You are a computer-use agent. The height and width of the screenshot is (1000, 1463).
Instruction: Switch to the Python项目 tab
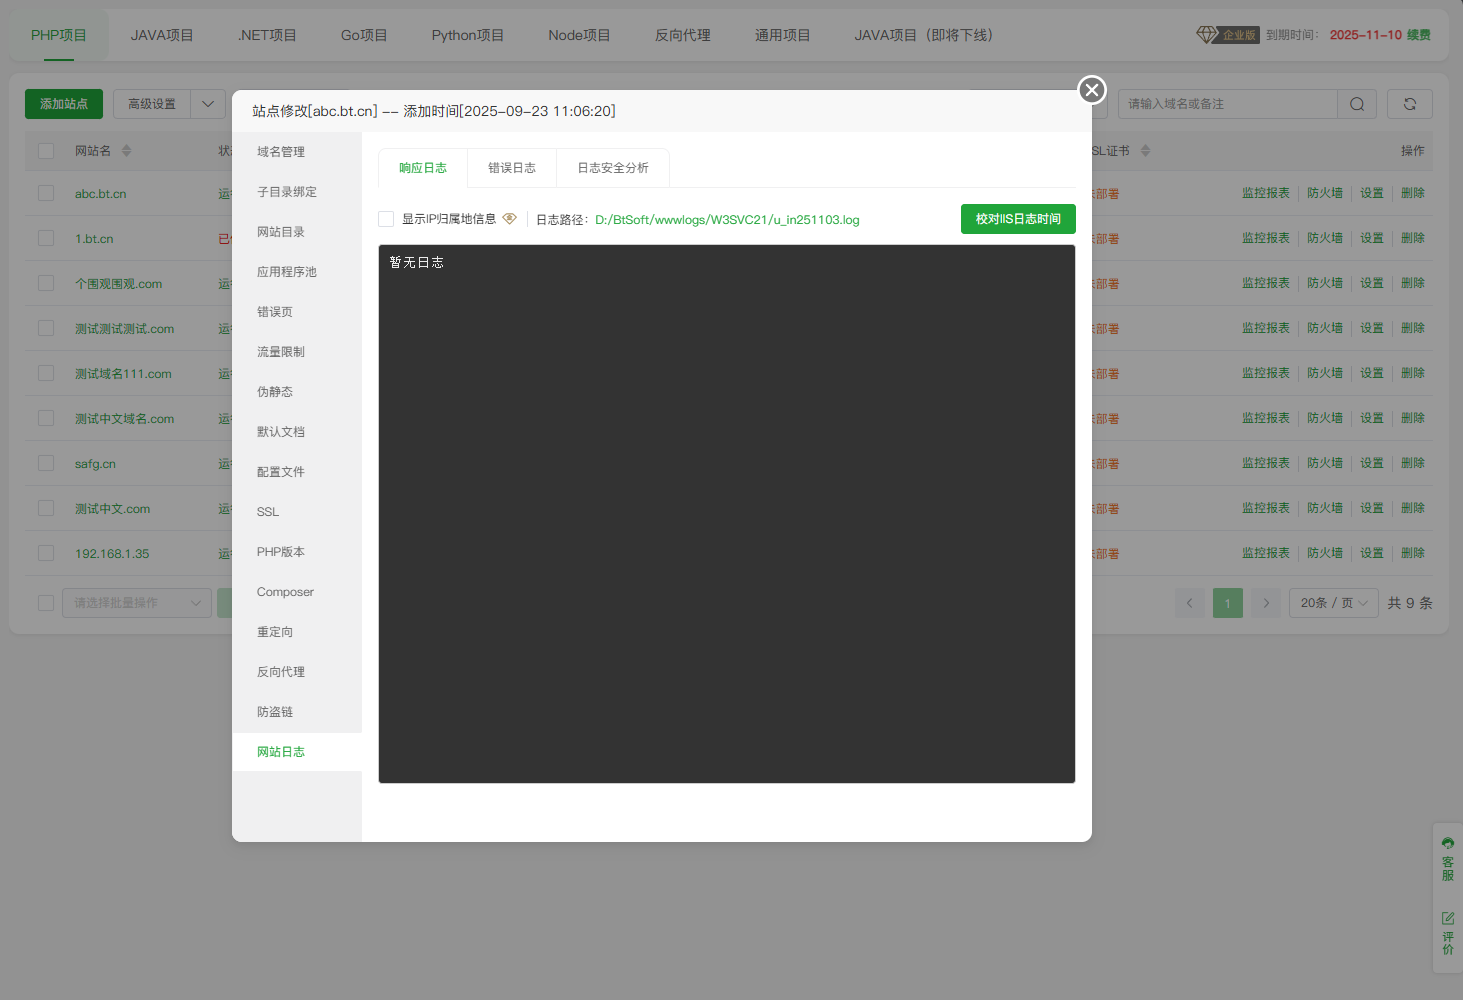(467, 34)
